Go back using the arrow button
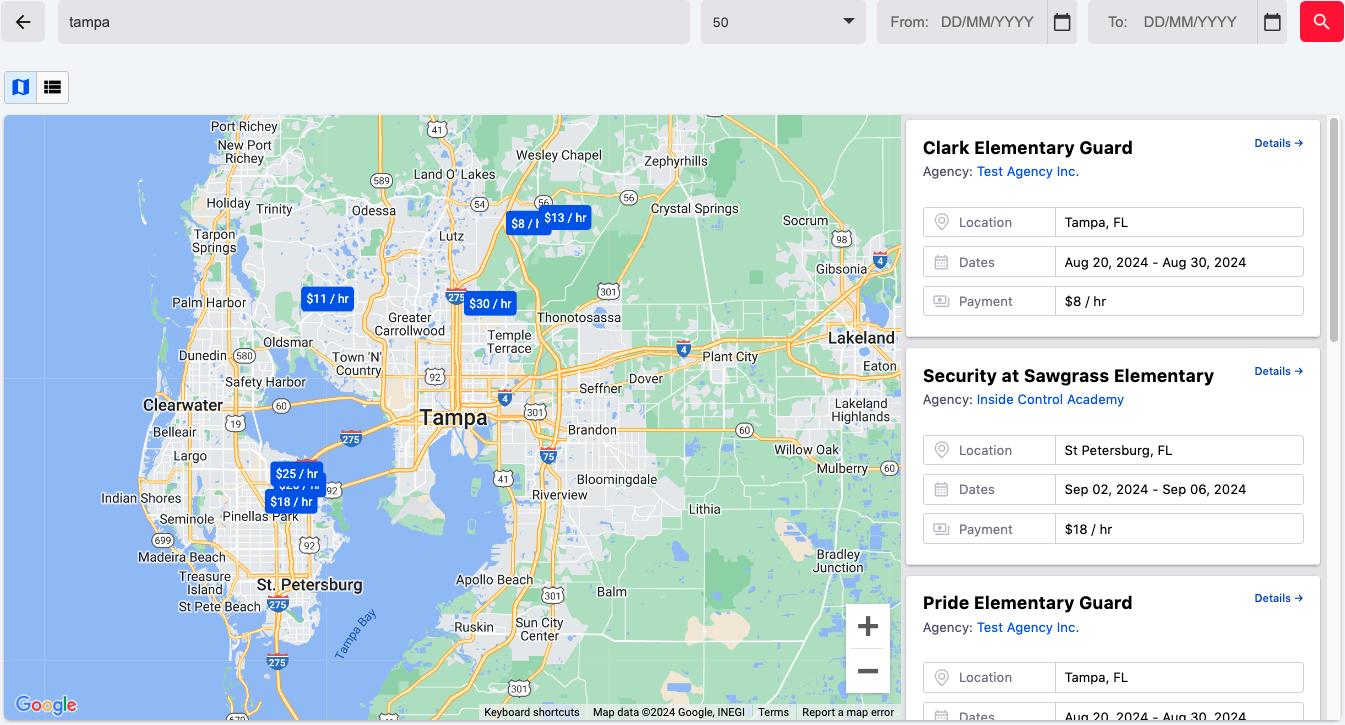1345x725 pixels. coord(23,22)
